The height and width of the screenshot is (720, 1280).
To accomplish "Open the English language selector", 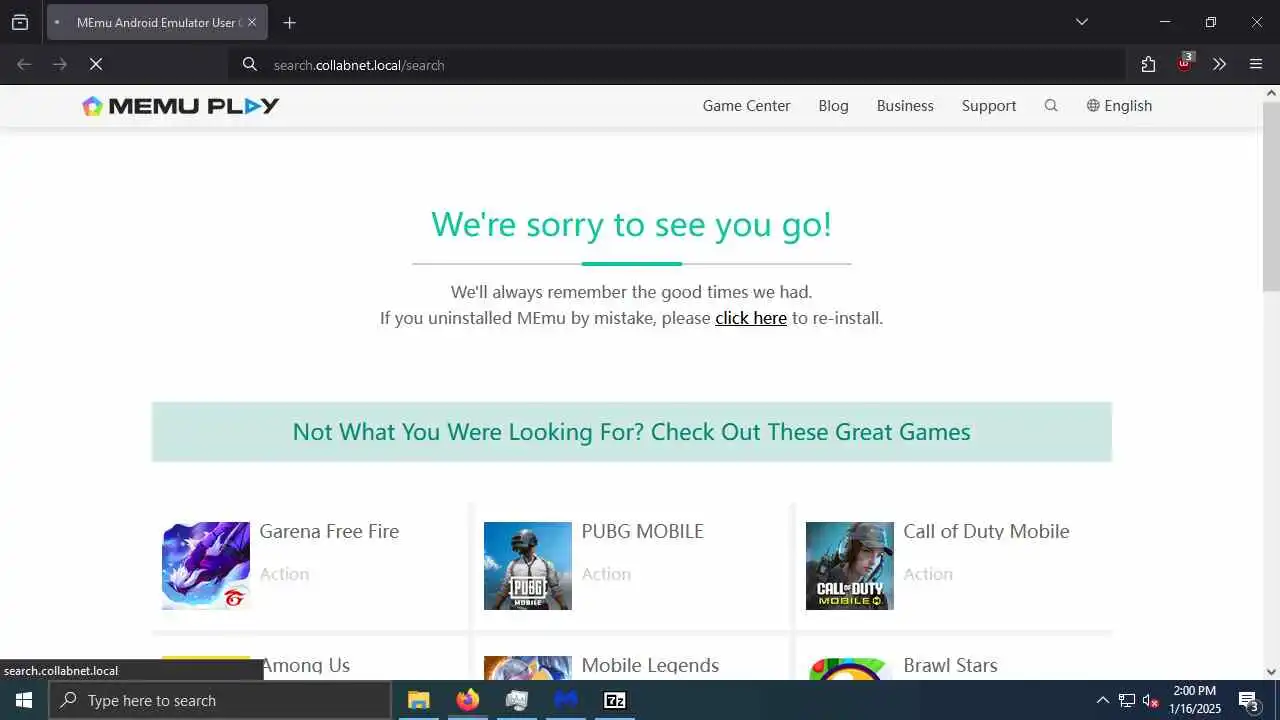I will click(x=1120, y=106).
